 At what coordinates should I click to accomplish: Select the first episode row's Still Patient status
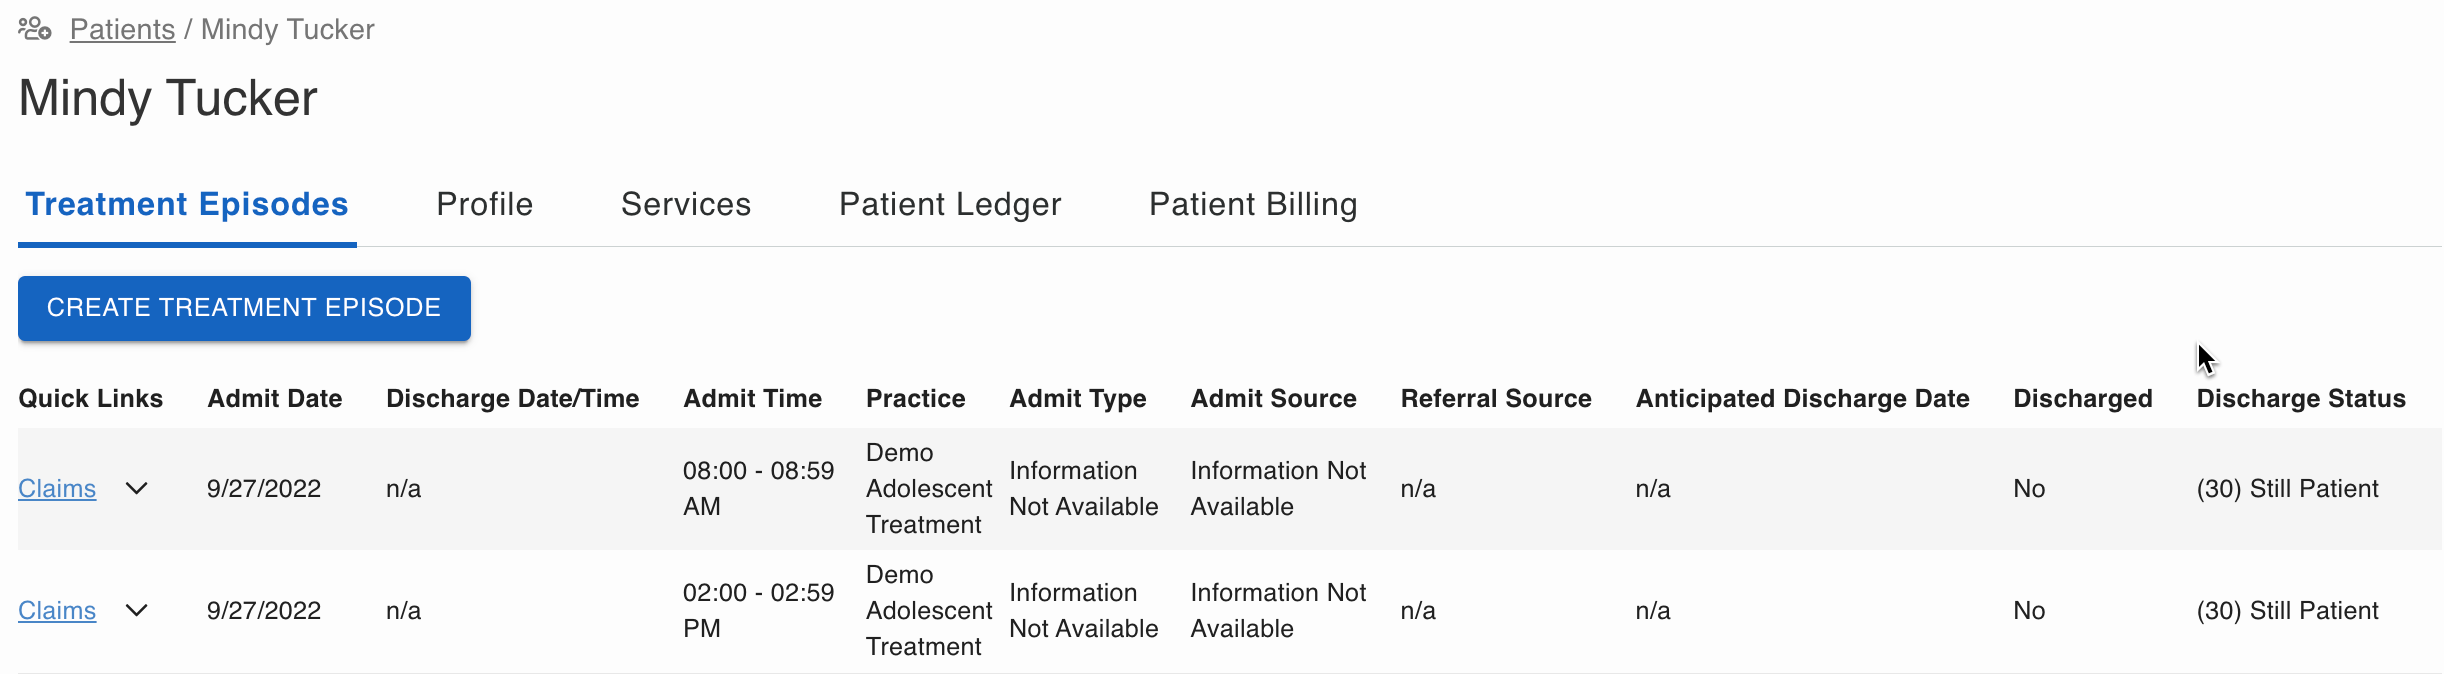2287,489
